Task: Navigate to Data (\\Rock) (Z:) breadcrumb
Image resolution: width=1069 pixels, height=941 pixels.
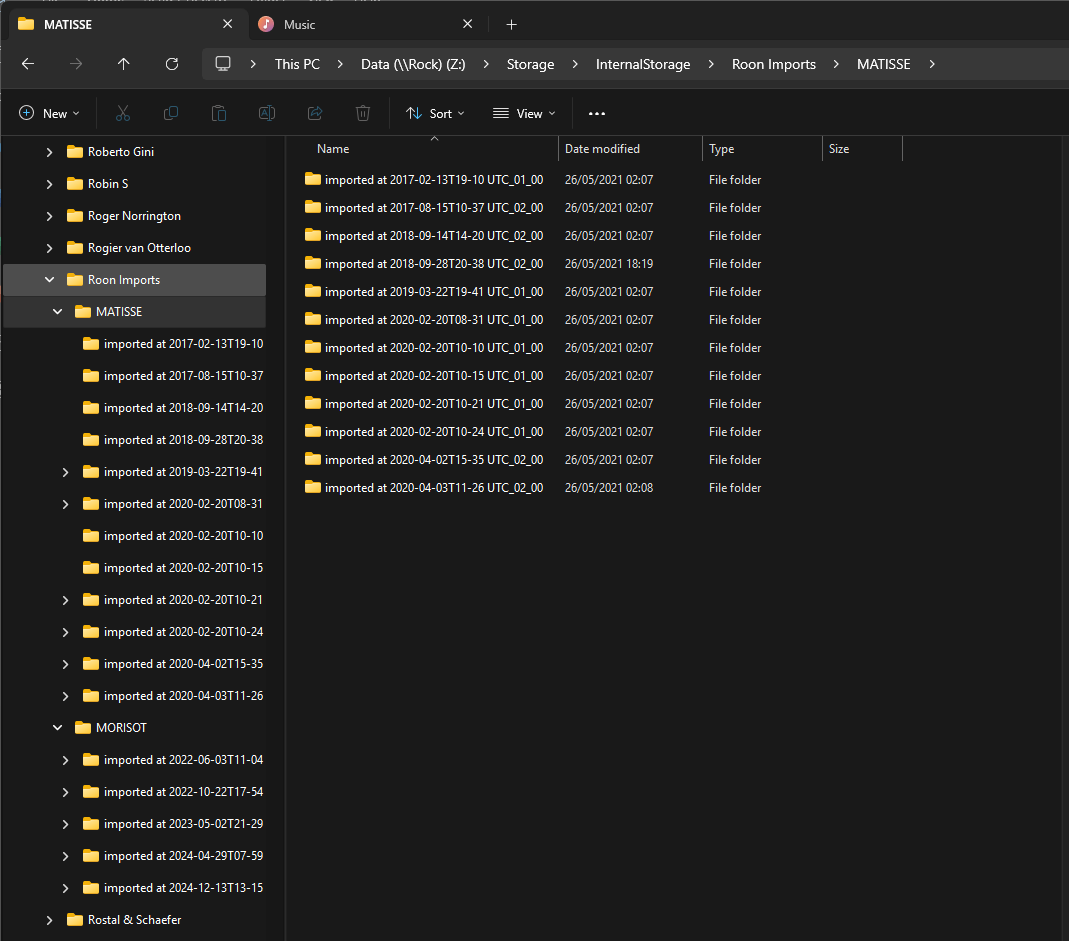Action: [x=413, y=64]
